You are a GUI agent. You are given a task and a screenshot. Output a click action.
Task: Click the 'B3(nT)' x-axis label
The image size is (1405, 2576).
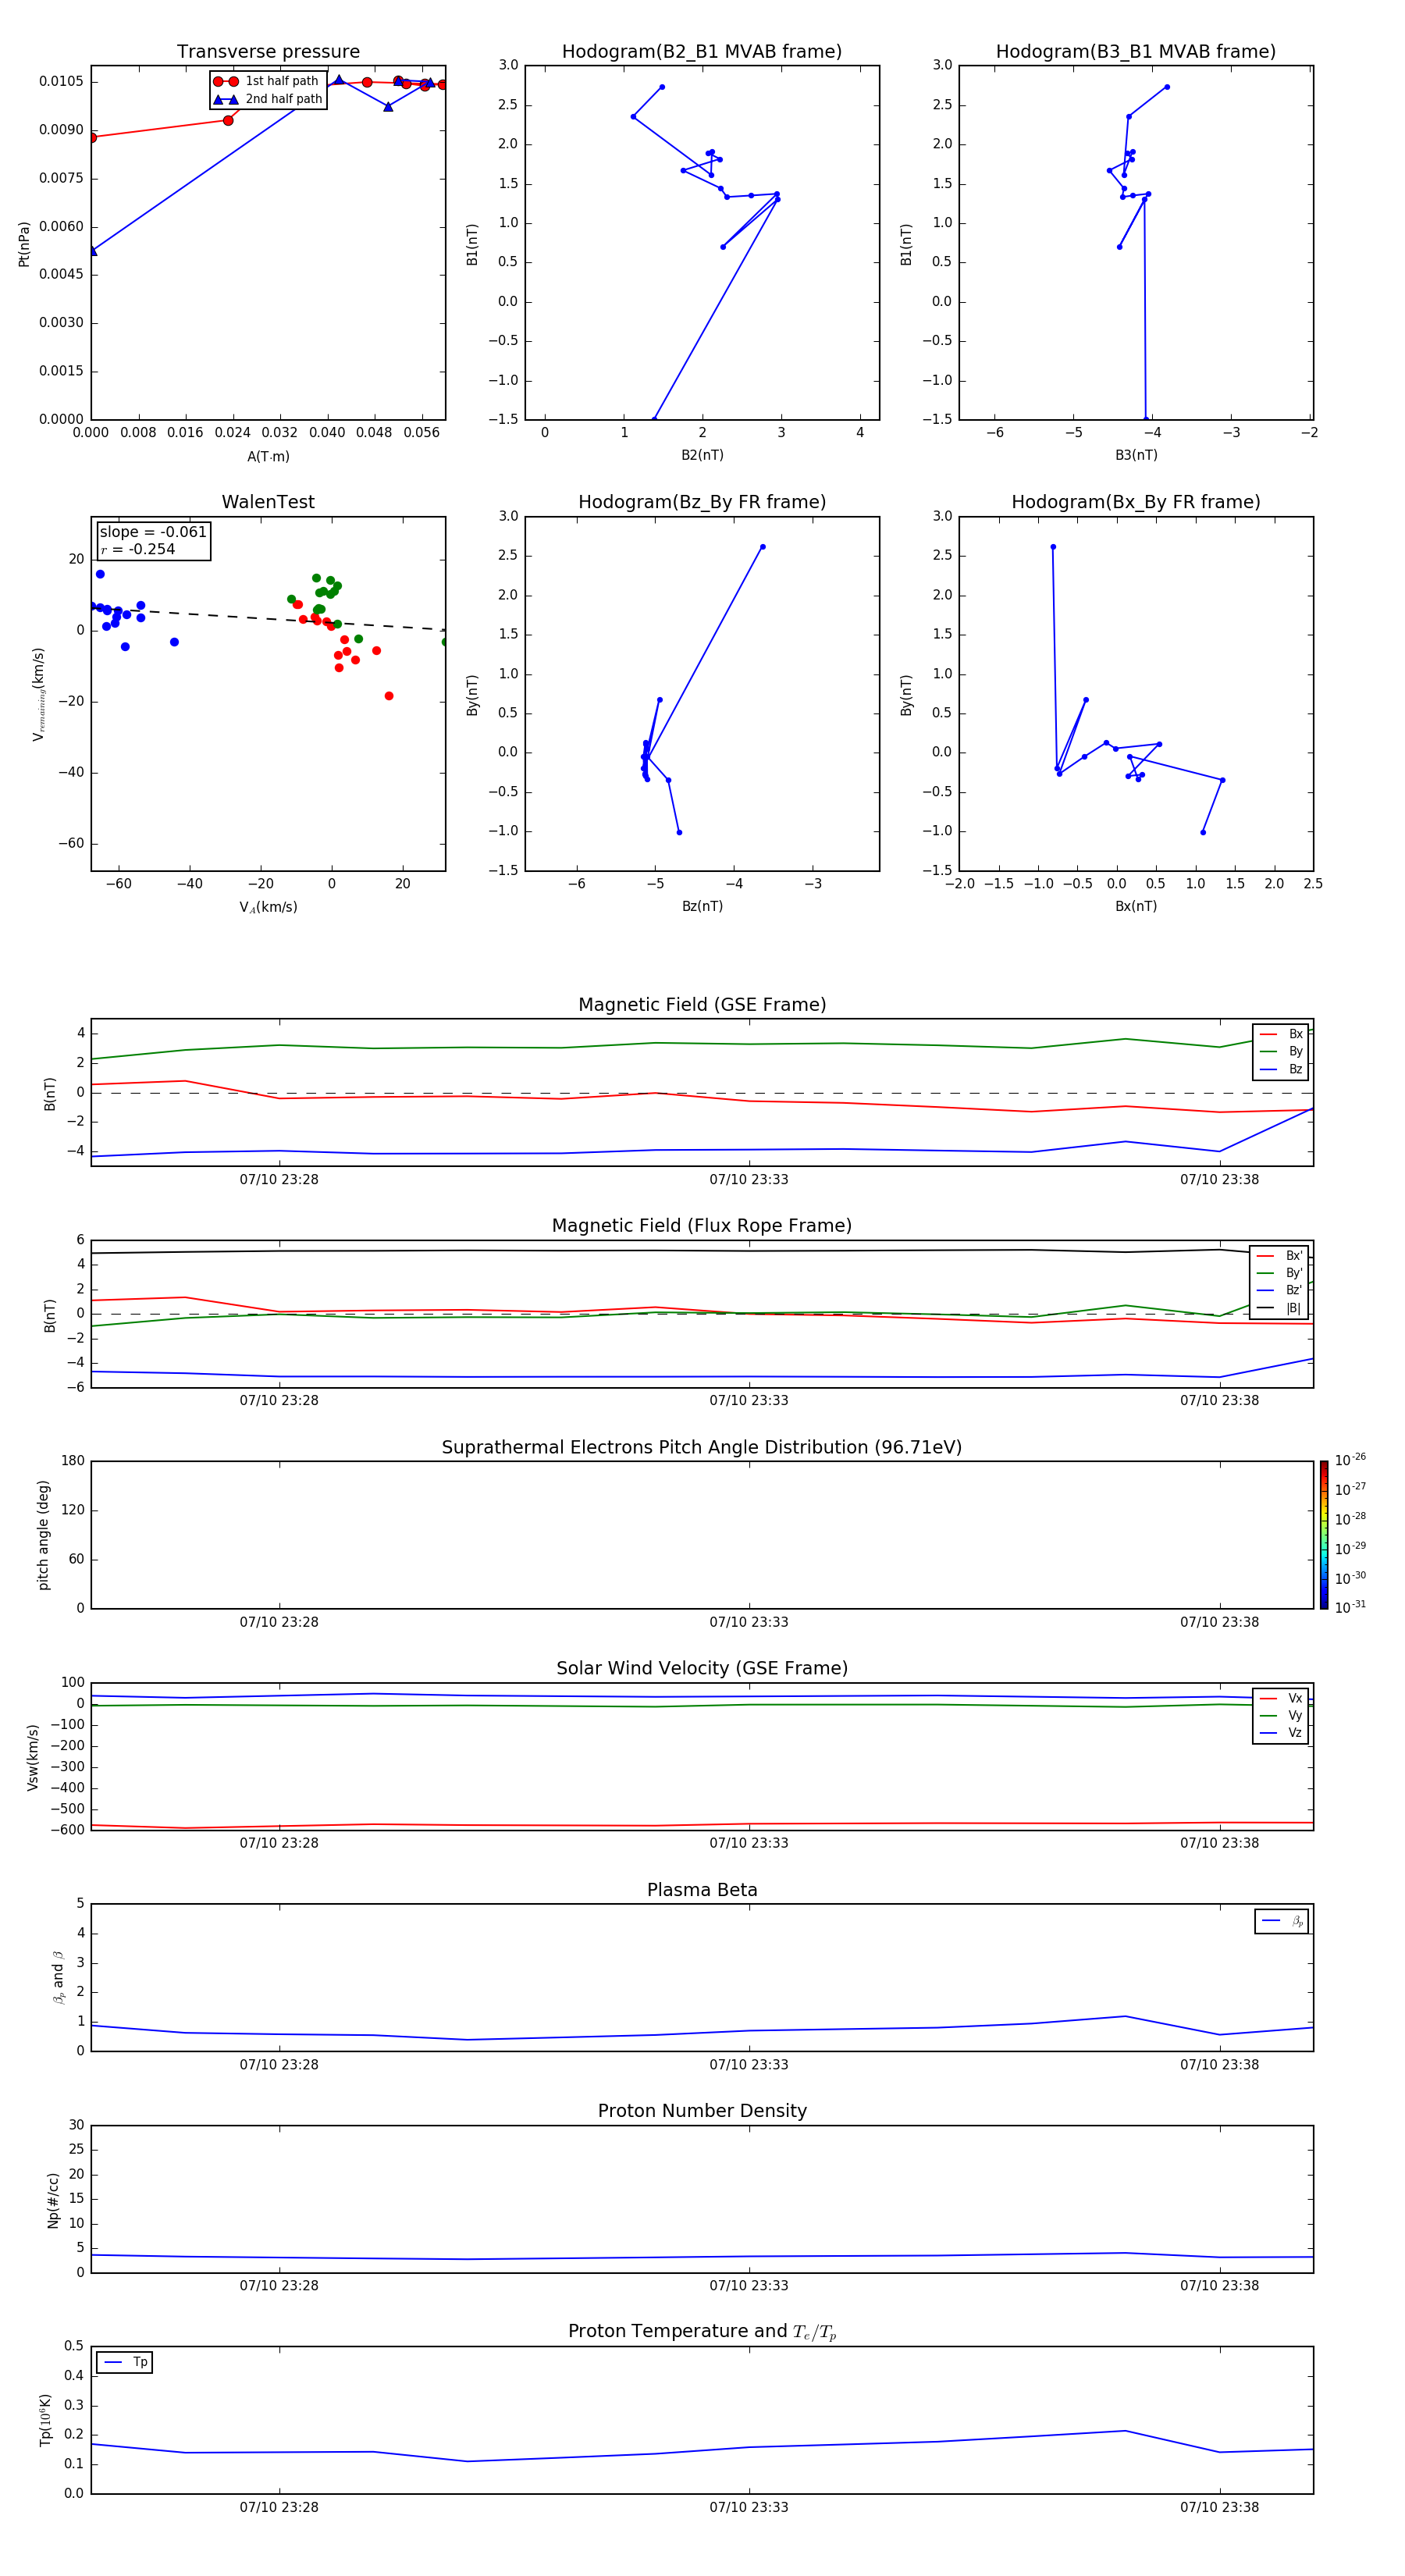click(1136, 455)
